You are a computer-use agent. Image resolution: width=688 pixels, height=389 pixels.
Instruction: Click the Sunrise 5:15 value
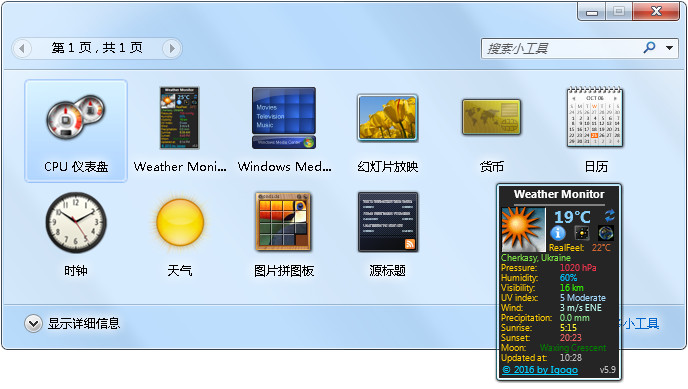coord(568,328)
